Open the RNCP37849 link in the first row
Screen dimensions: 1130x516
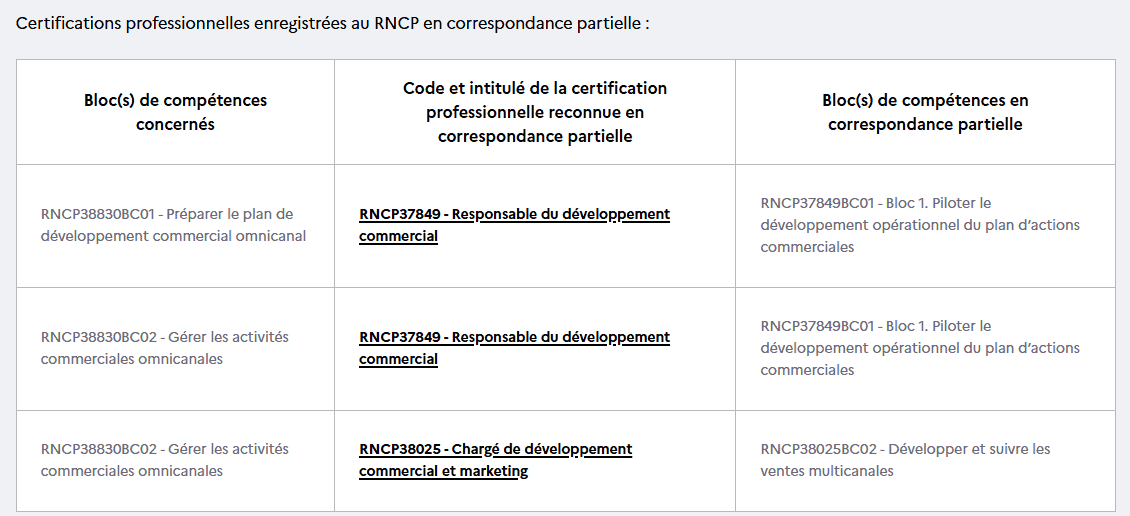[x=514, y=214]
